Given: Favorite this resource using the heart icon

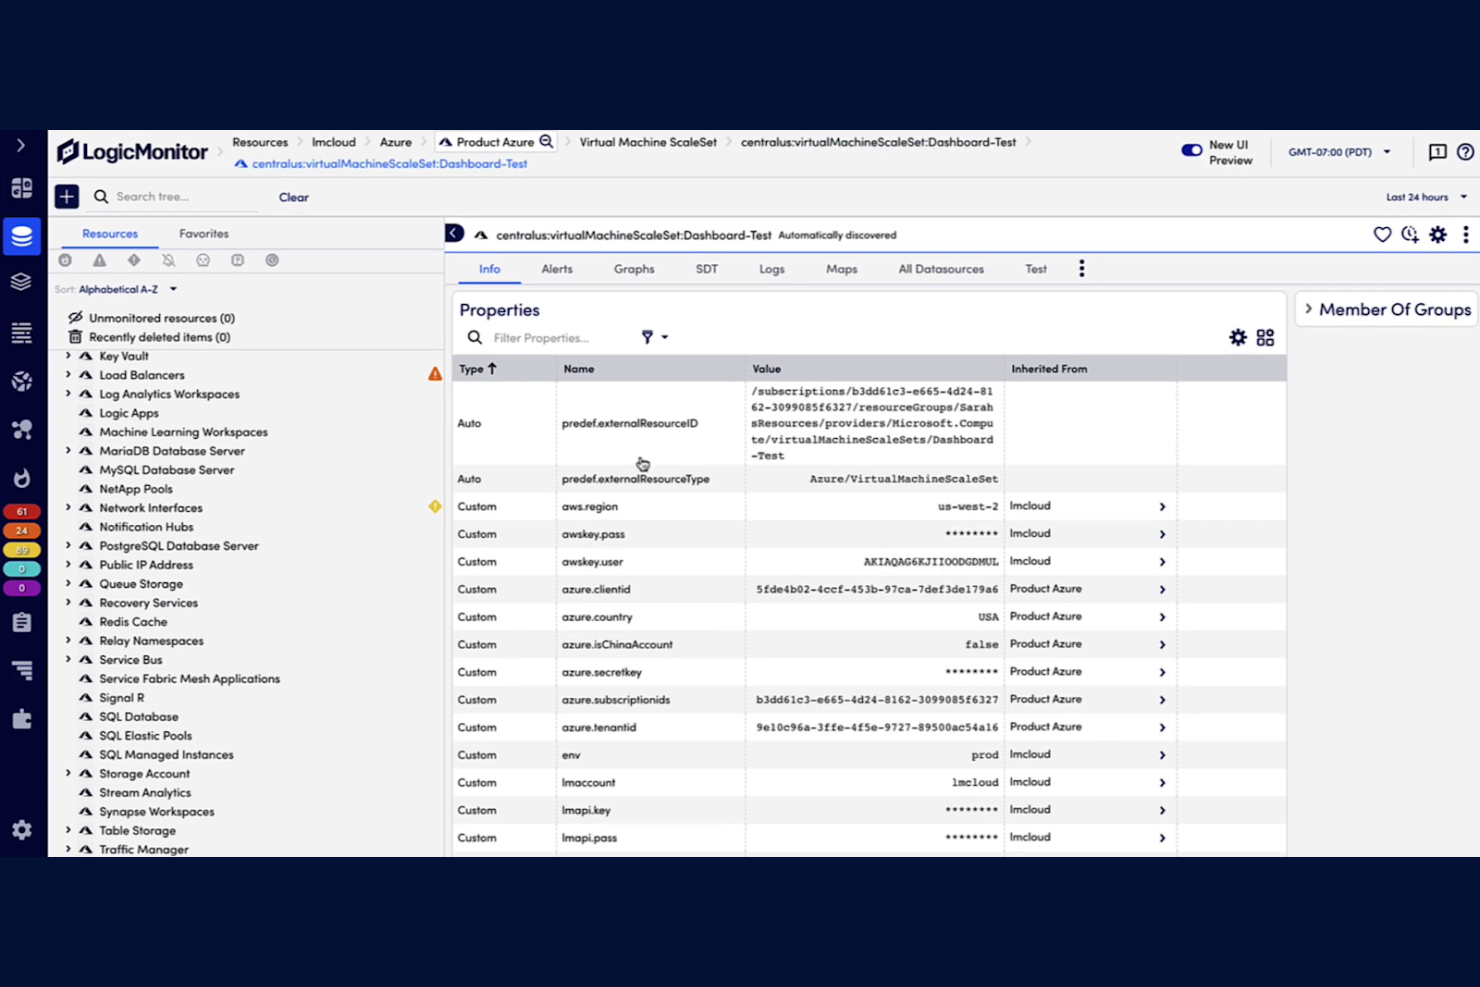Looking at the screenshot, I should pyautogui.click(x=1382, y=234).
